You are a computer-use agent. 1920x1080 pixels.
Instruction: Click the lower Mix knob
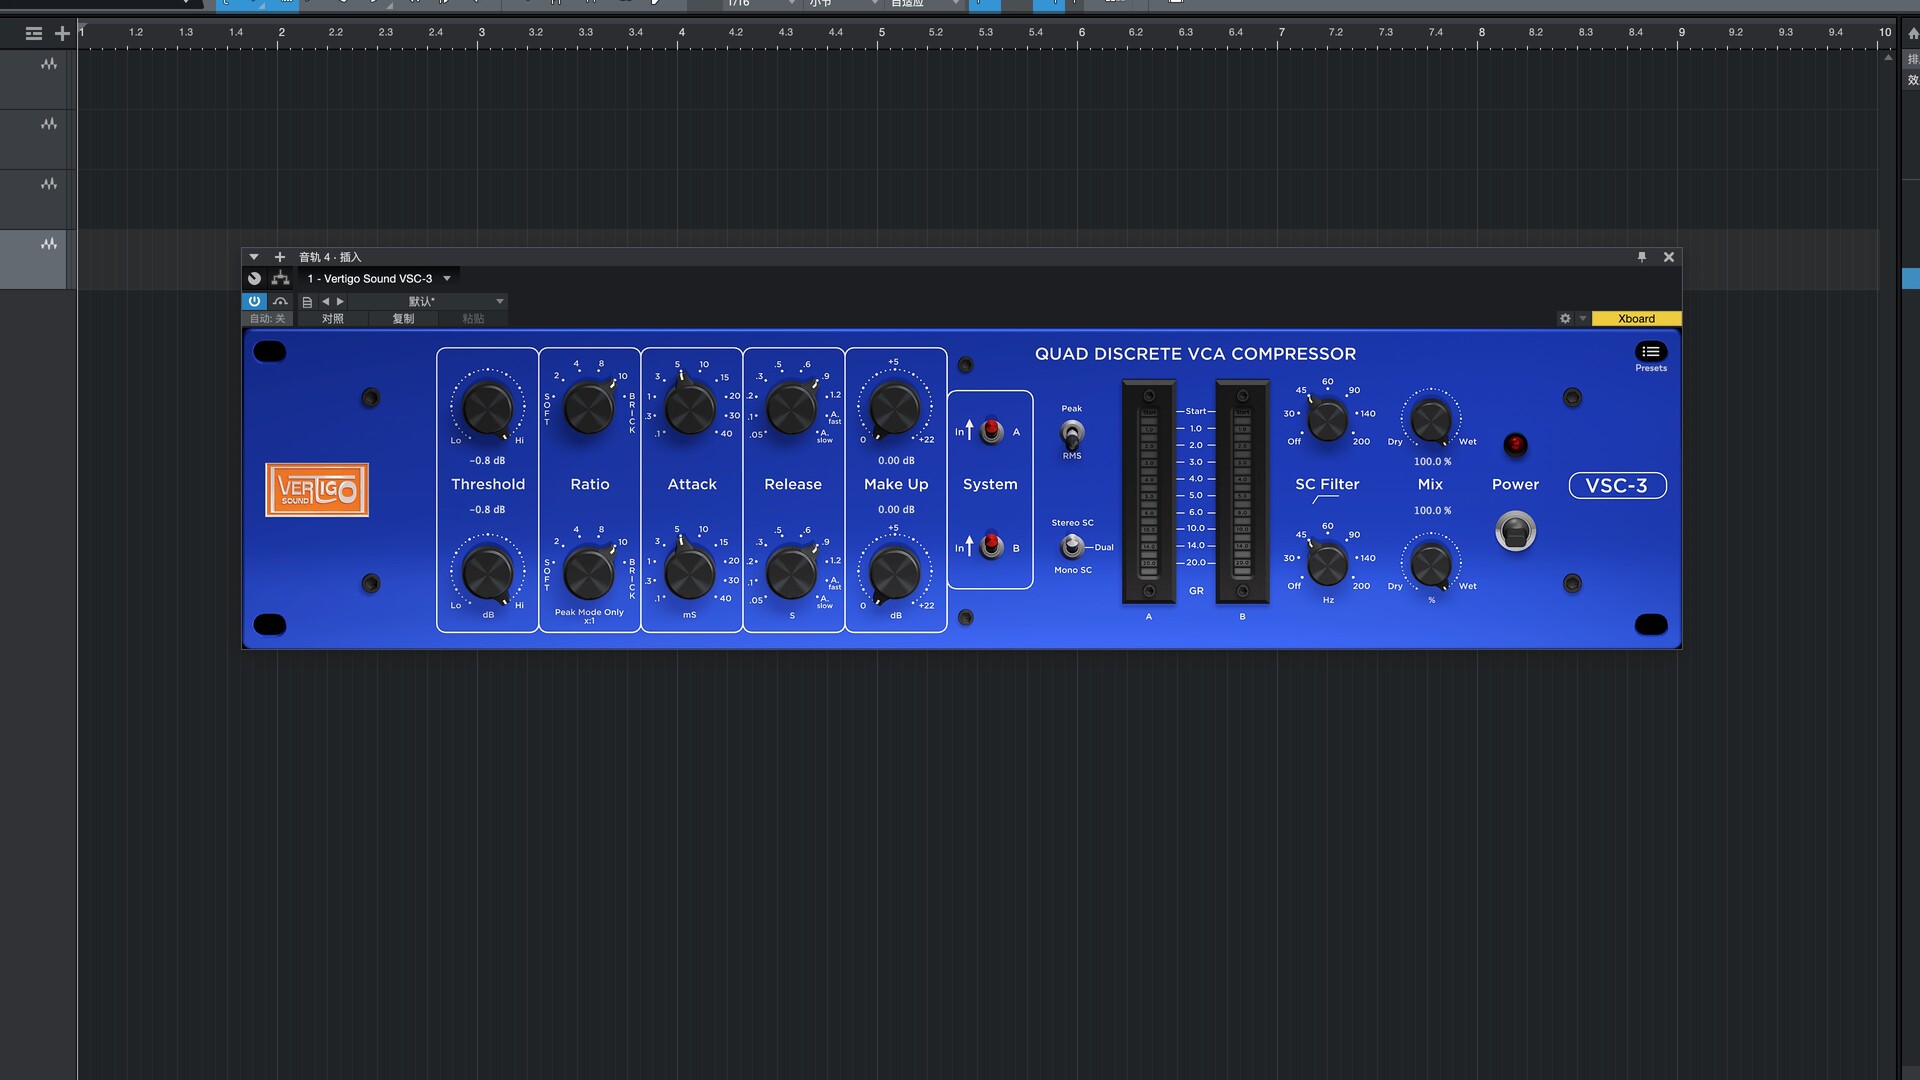[x=1431, y=565]
